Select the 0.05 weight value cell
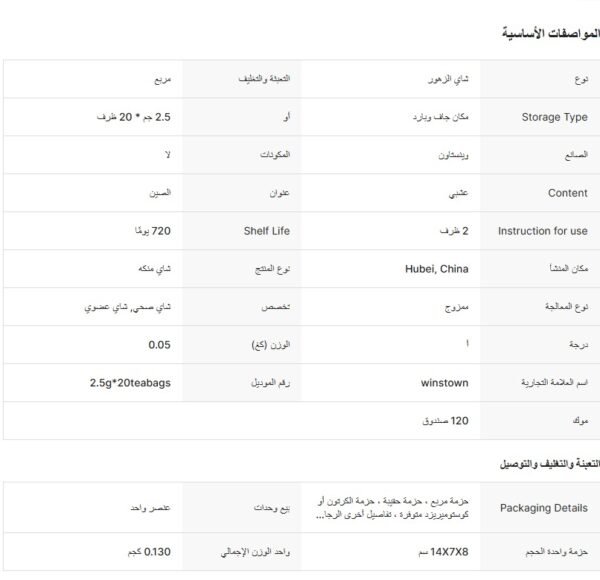600x580 pixels. pos(159,345)
